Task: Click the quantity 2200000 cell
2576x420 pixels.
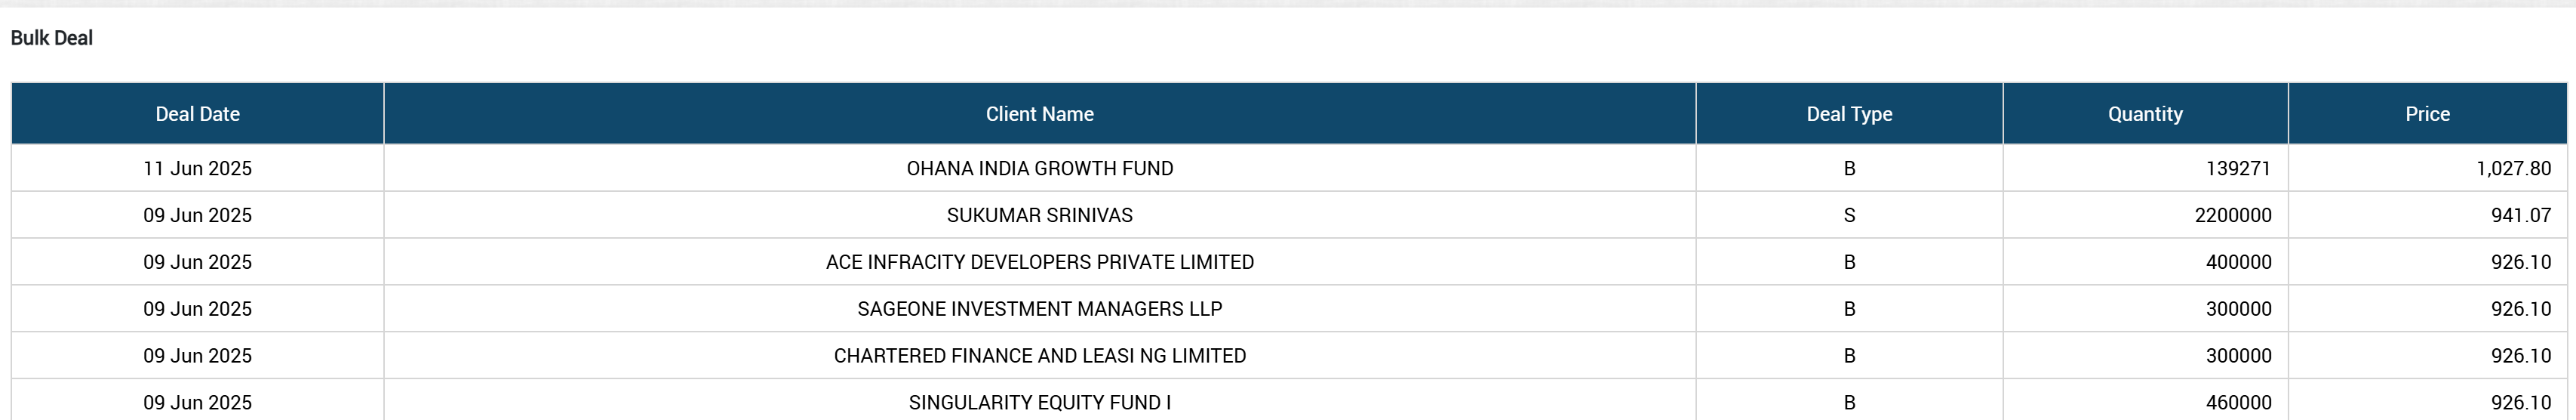Action: (x=2232, y=215)
